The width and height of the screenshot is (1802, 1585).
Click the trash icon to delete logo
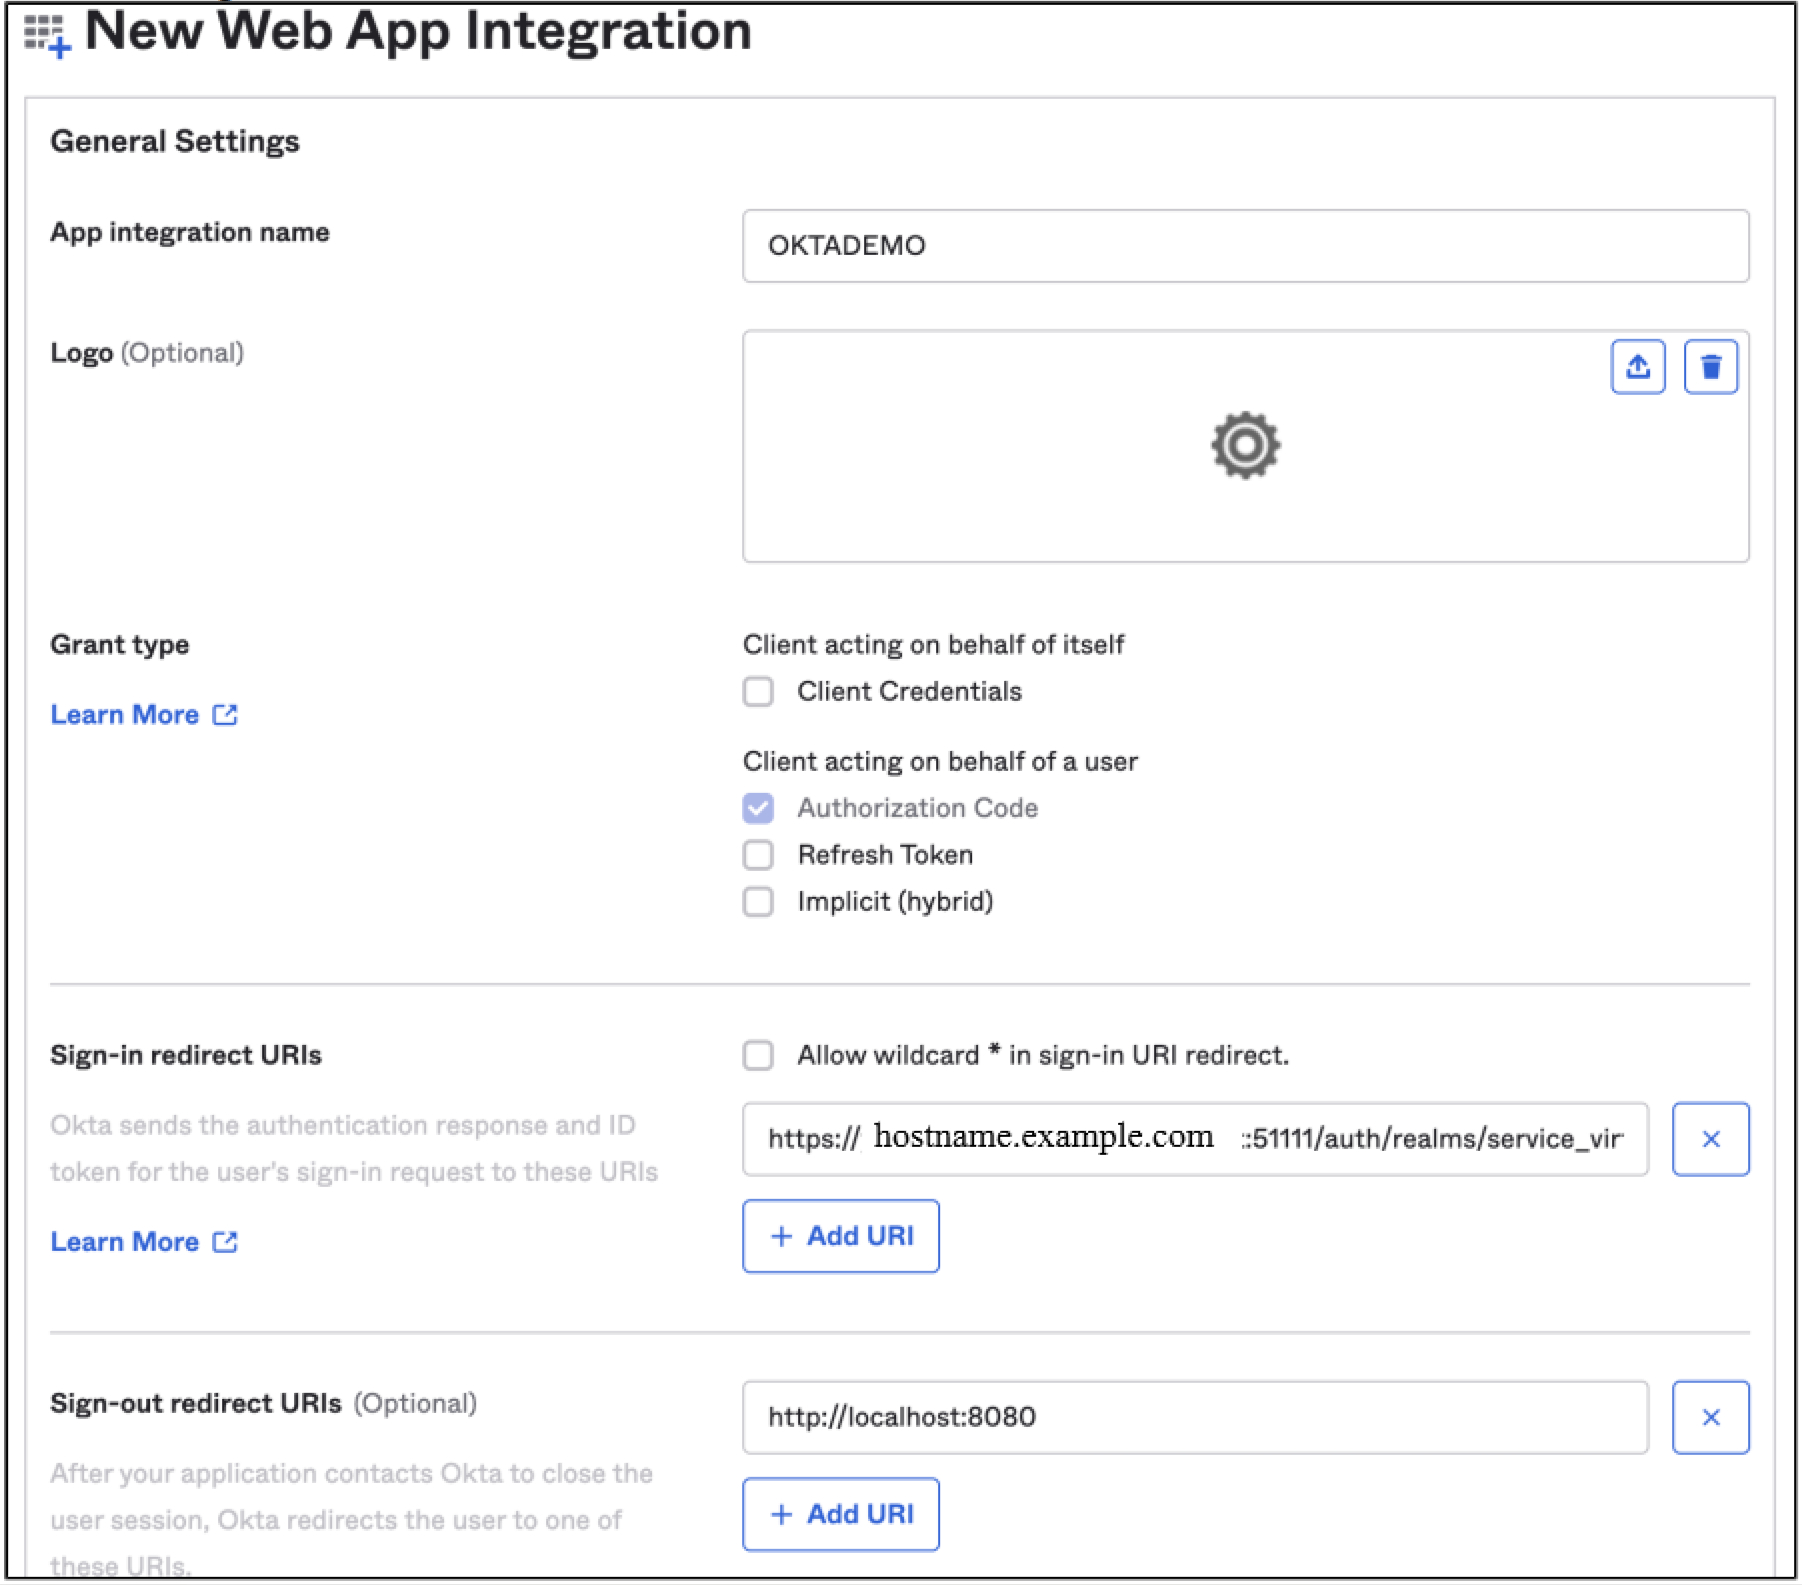tap(1710, 367)
